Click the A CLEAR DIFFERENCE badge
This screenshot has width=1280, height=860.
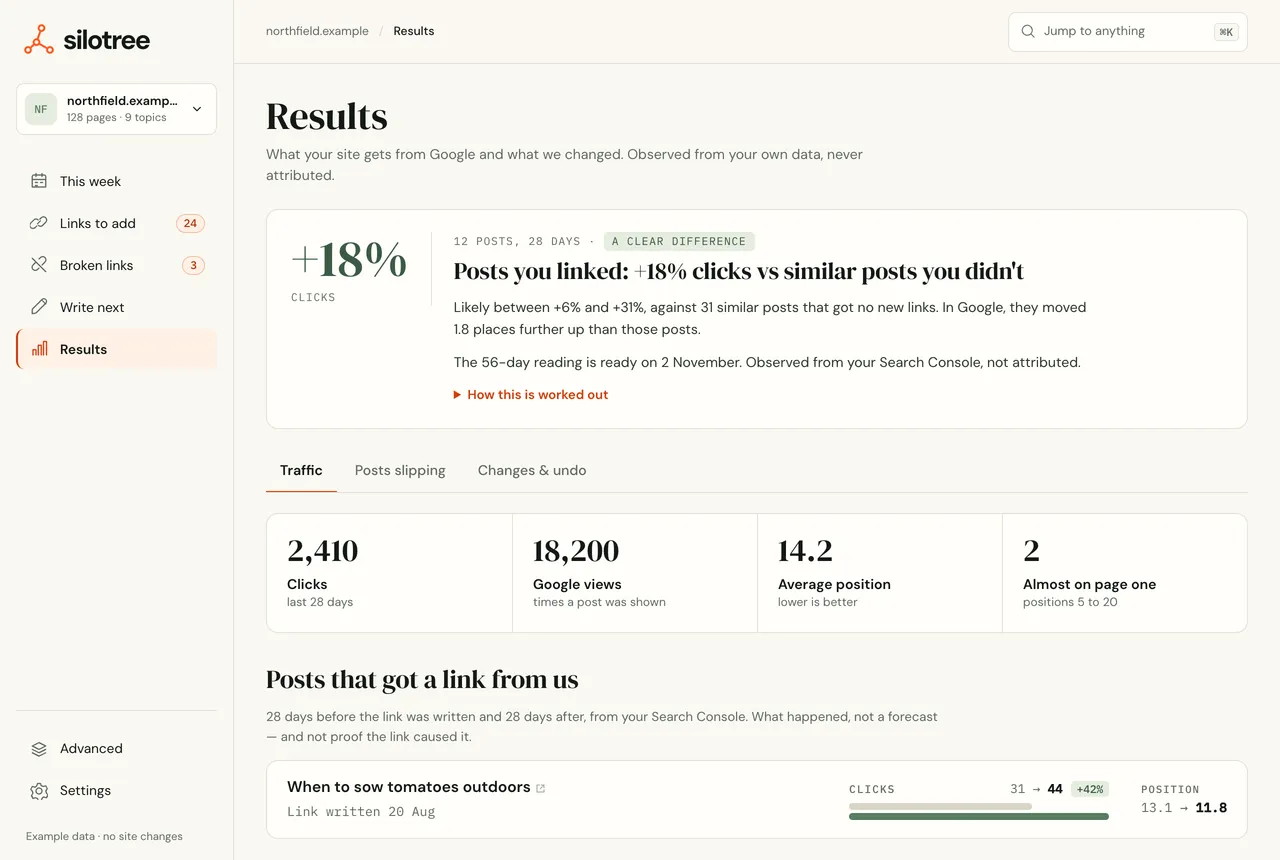coord(679,241)
